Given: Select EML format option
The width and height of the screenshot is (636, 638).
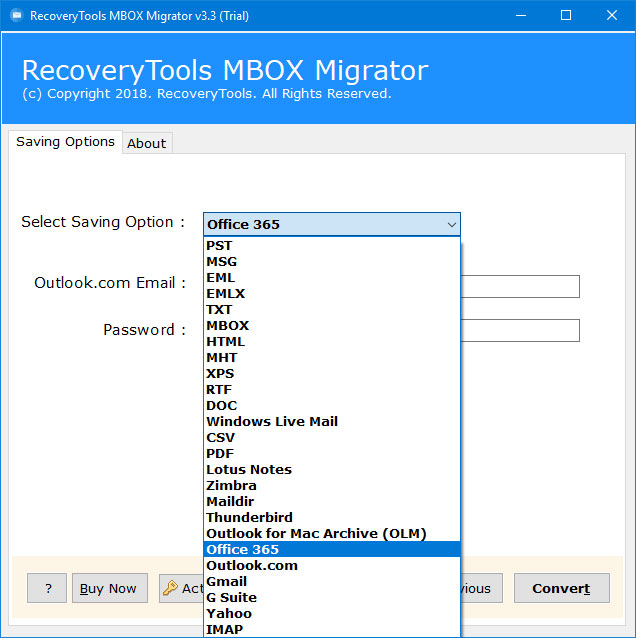Looking at the screenshot, I should [x=332, y=277].
